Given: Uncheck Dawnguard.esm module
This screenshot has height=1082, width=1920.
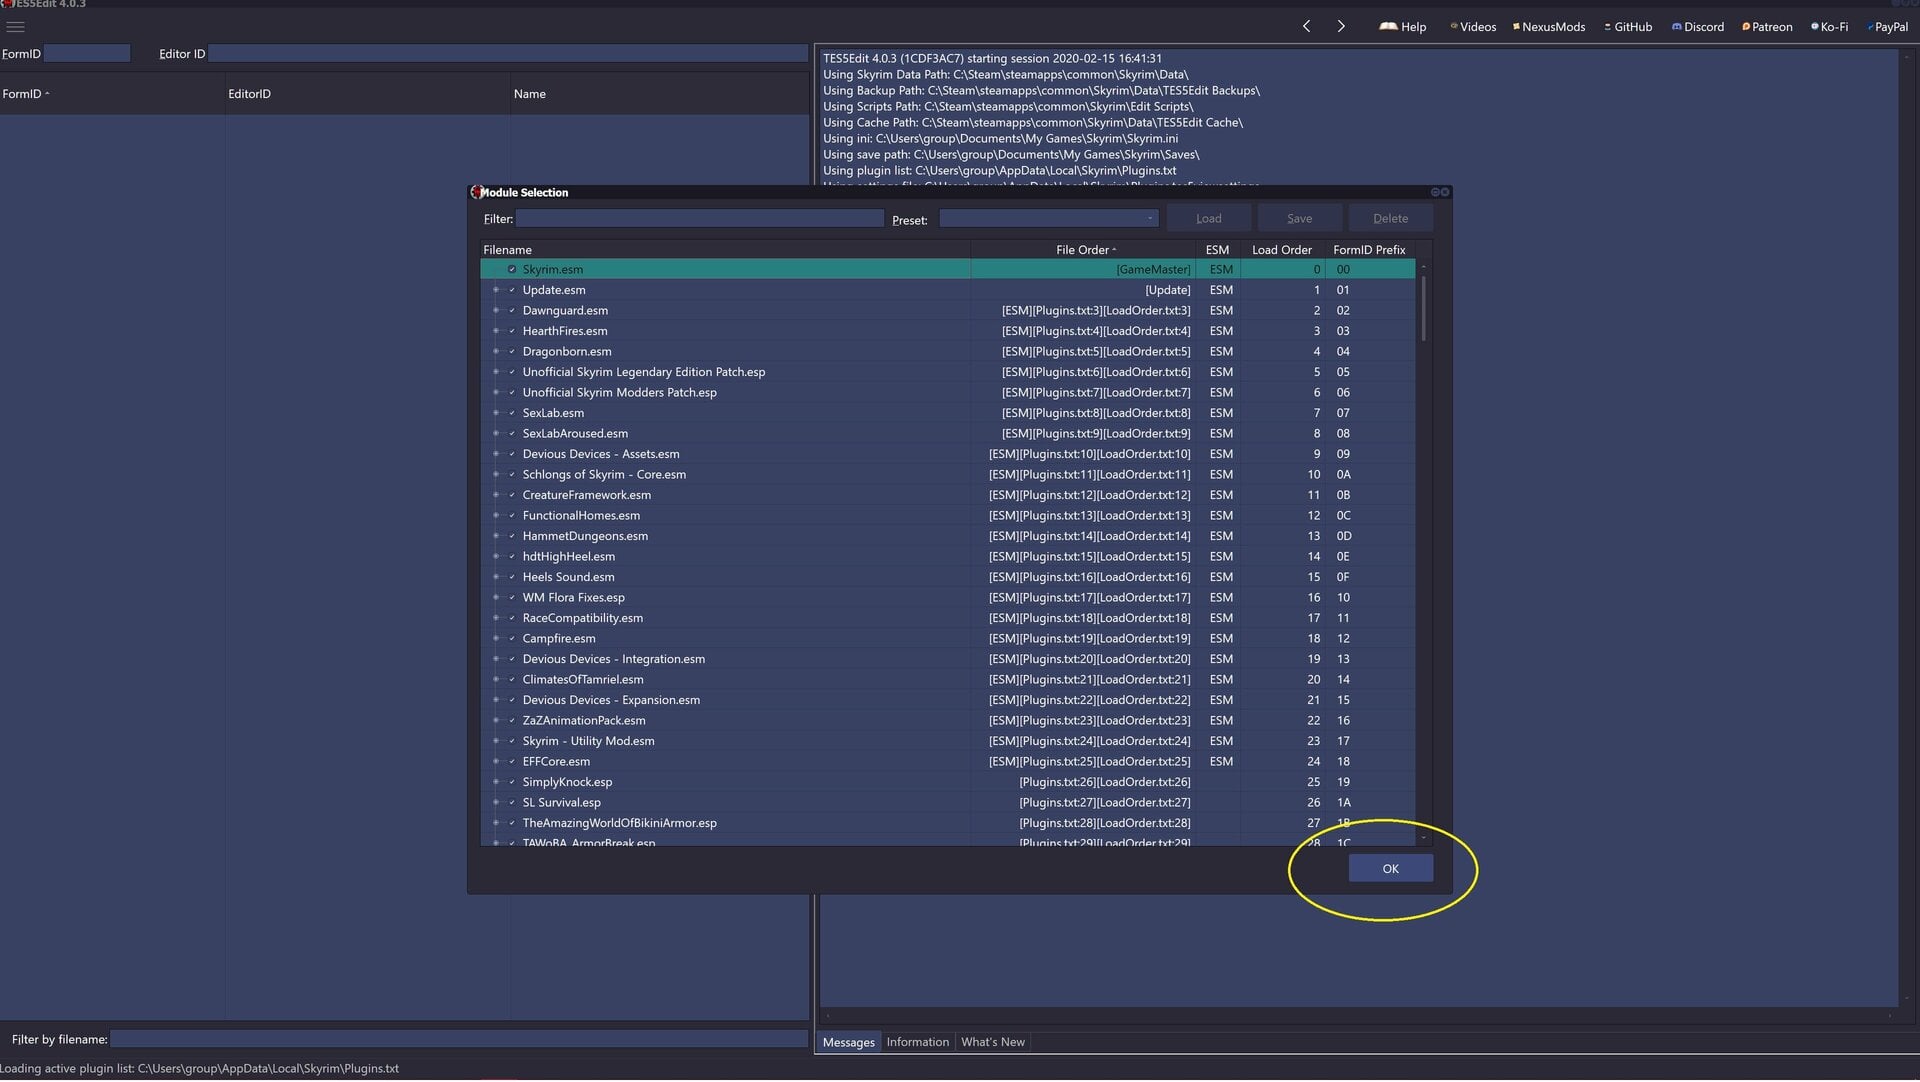Looking at the screenshot, I should tap(512, 311).
